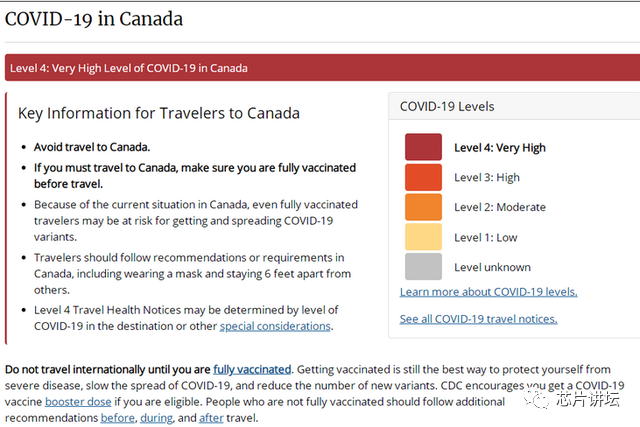
Task: Click the dark red Level 4 swatch
Action: coord(423,147)
